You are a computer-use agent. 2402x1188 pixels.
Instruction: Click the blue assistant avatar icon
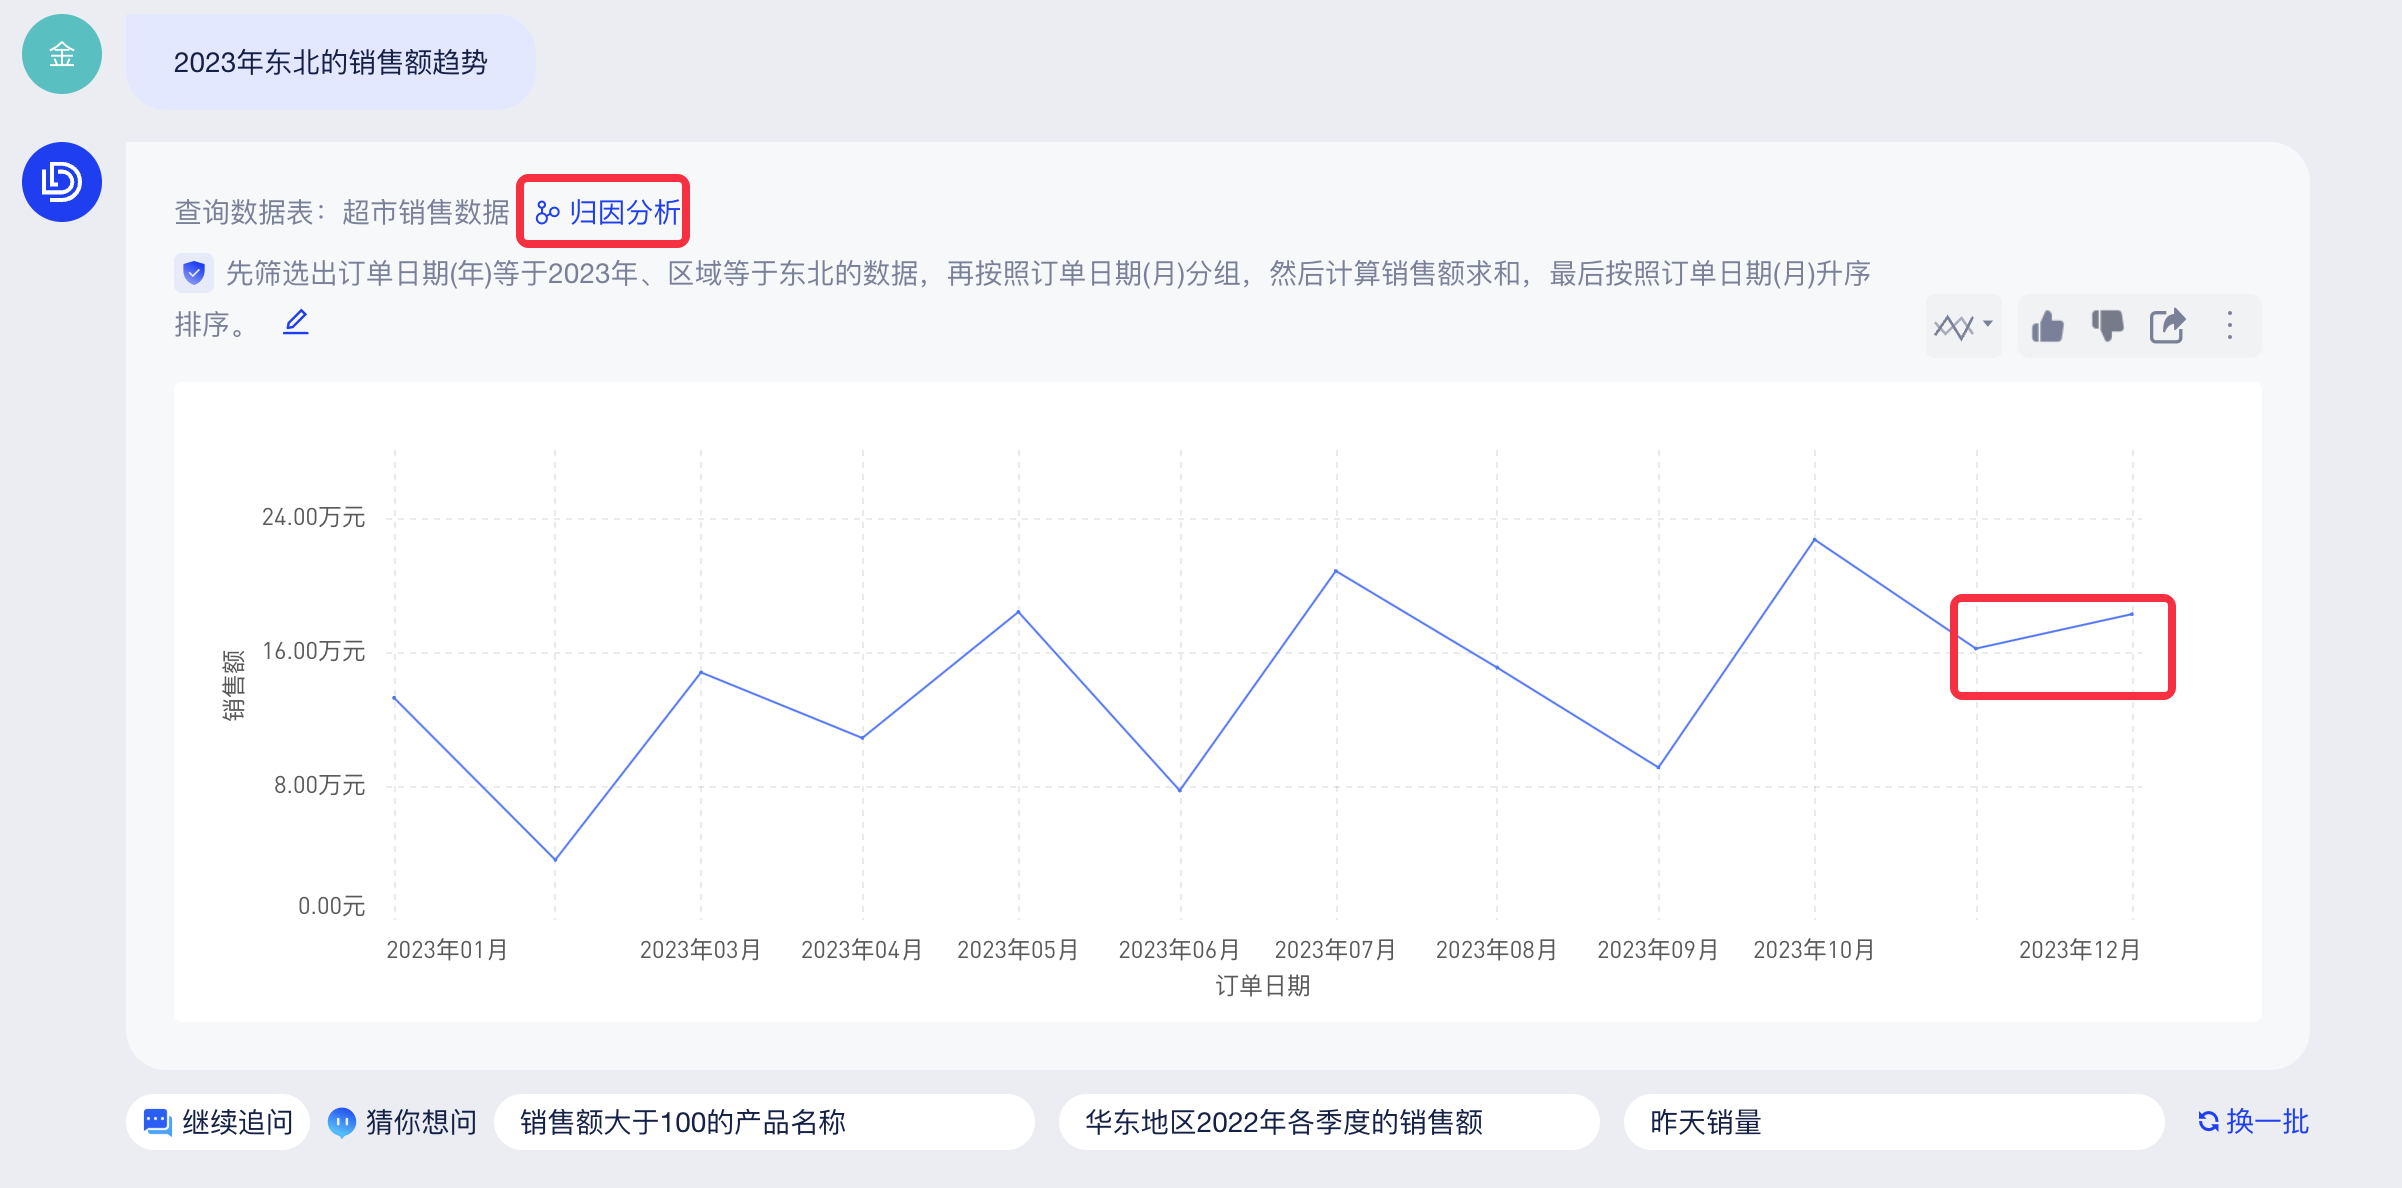(62, 182)
